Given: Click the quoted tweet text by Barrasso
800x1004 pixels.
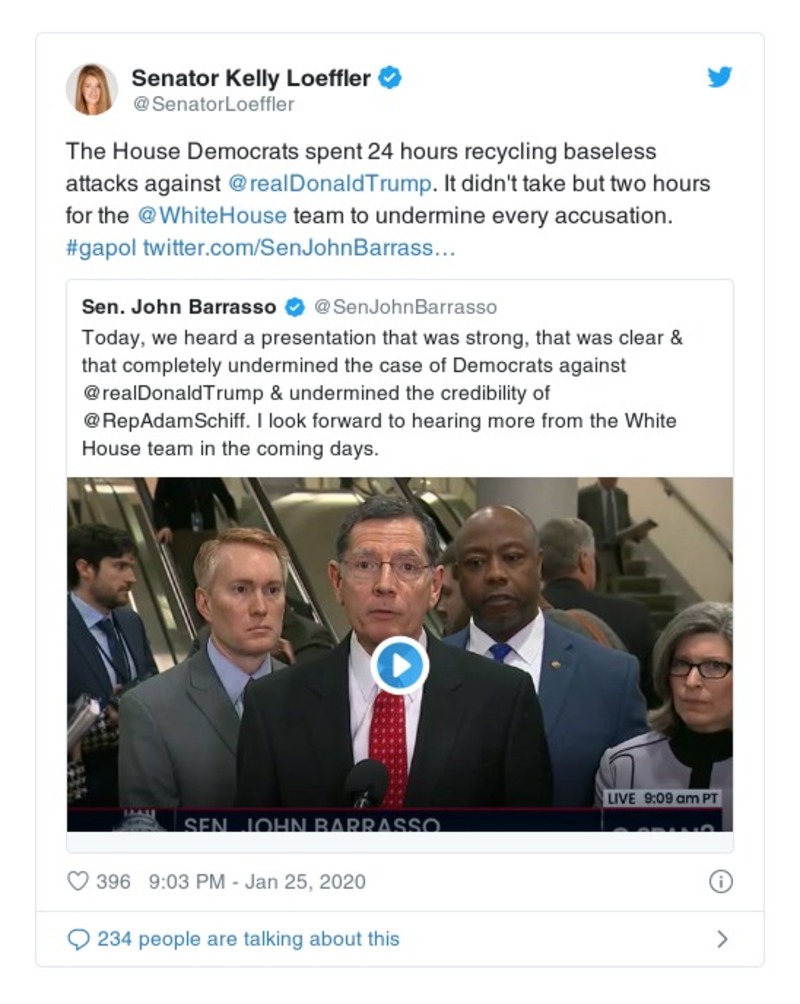Looking at the screenshot, I should point(380,393).
